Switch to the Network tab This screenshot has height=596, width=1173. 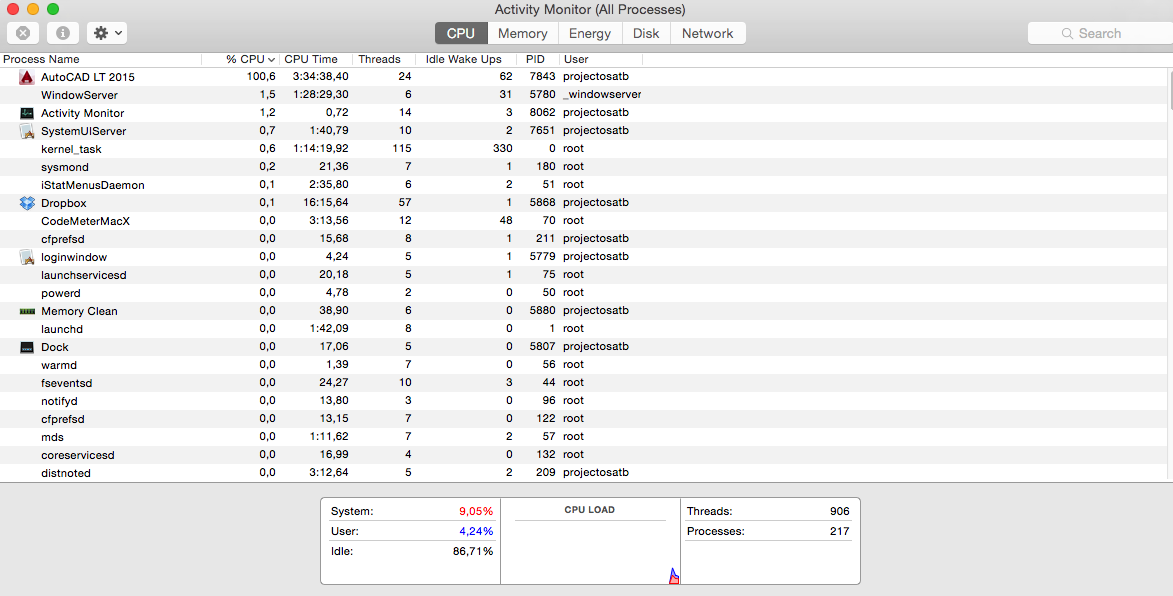tap(708, 34)
